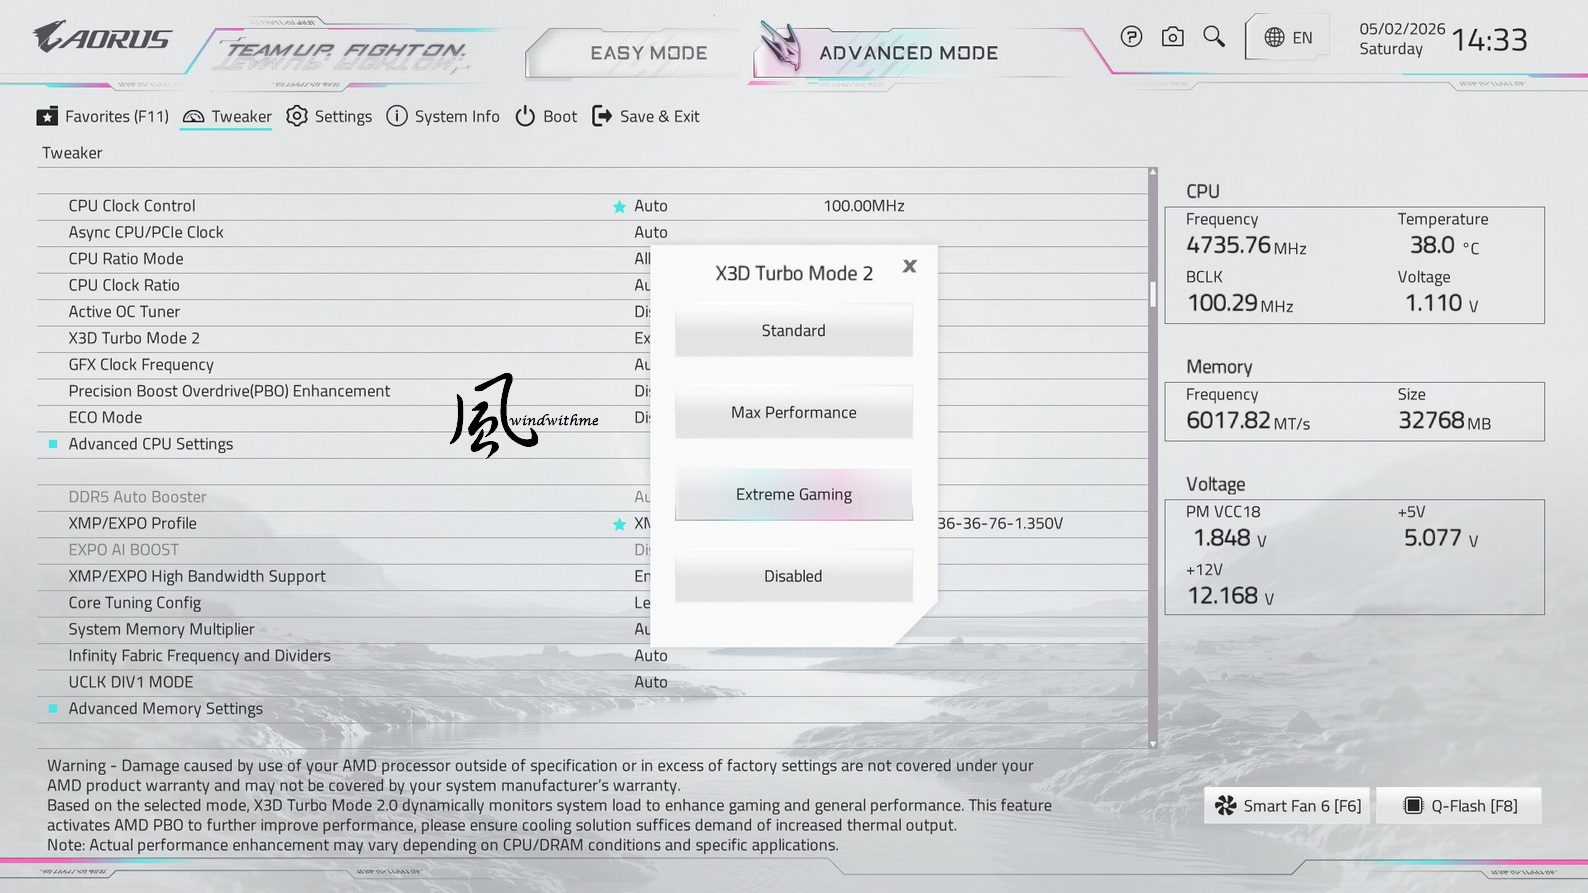
Task: Select Extreme Gaming mode
Action: (793, 494)
